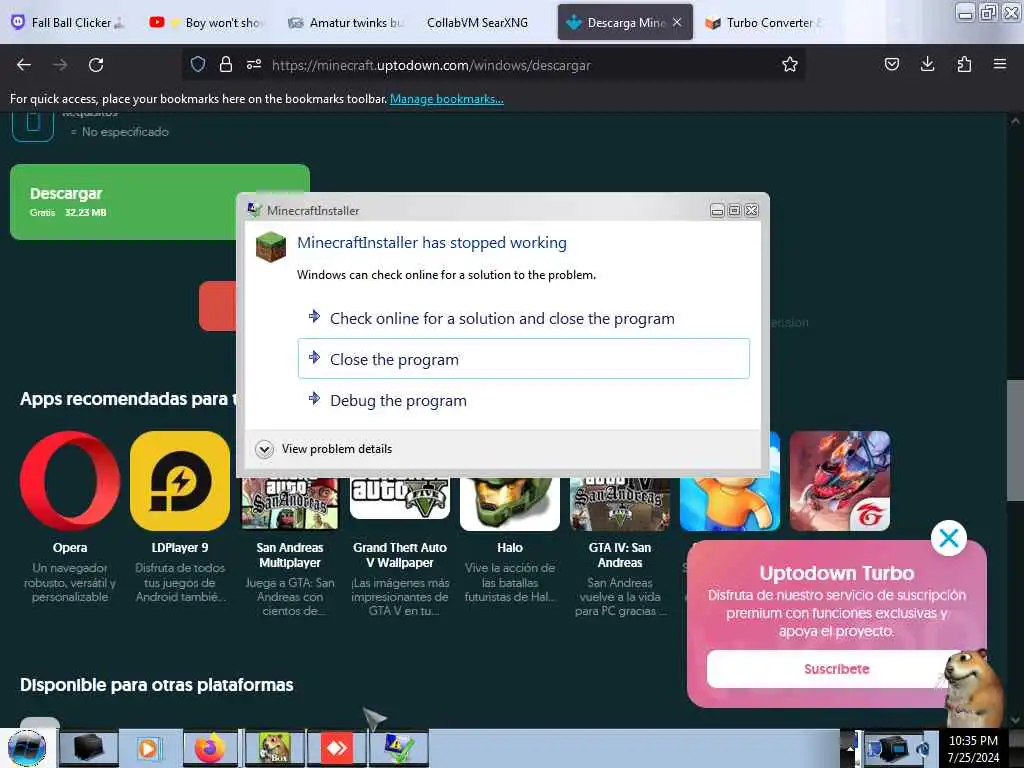
Task: Open the tracking protection shield icon
Action: pyautogui.click(x=198, y=64)
